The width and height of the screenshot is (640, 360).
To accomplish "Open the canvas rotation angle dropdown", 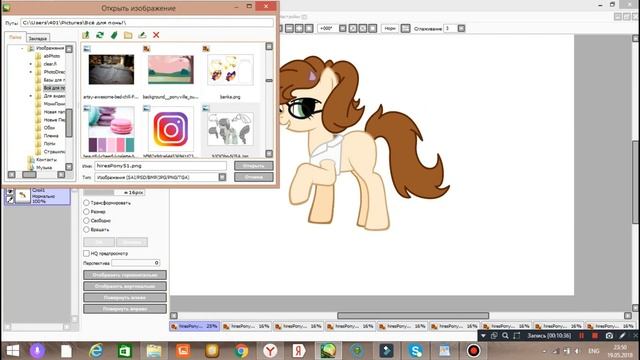I will coord(343,28).
